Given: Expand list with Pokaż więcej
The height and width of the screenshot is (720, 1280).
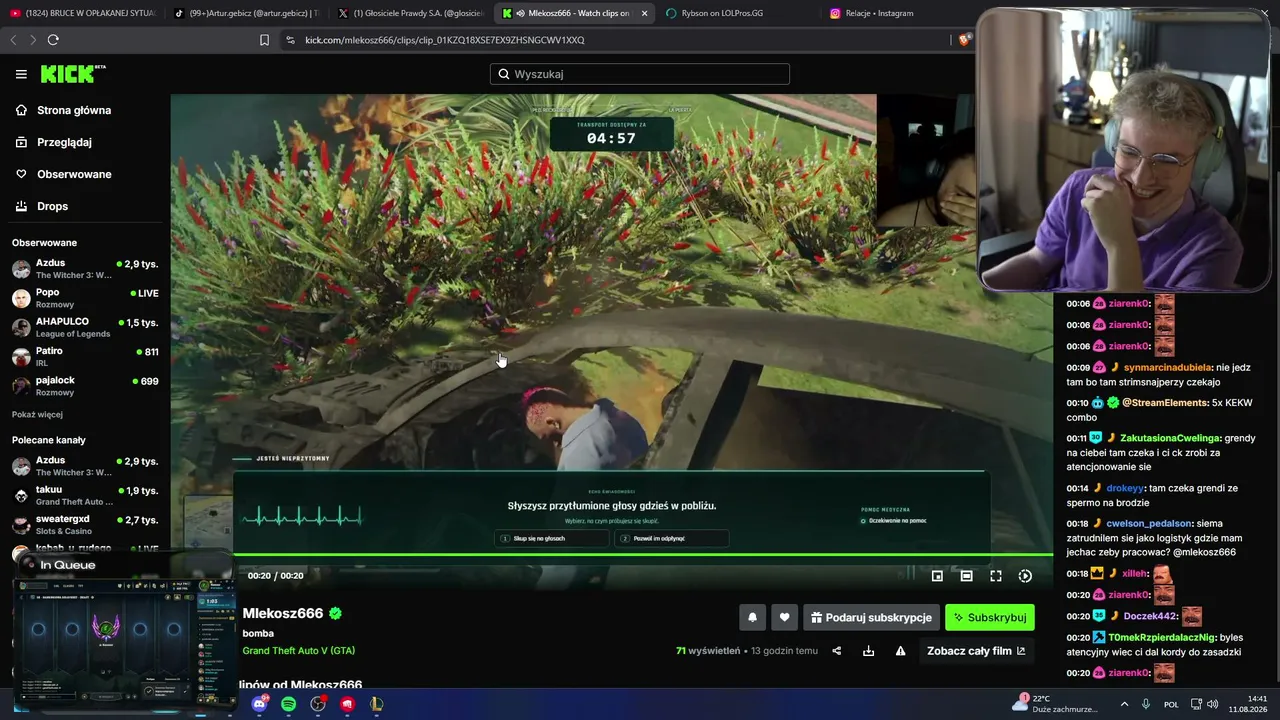Looking at the screenshot, I should tap(37, 414).
